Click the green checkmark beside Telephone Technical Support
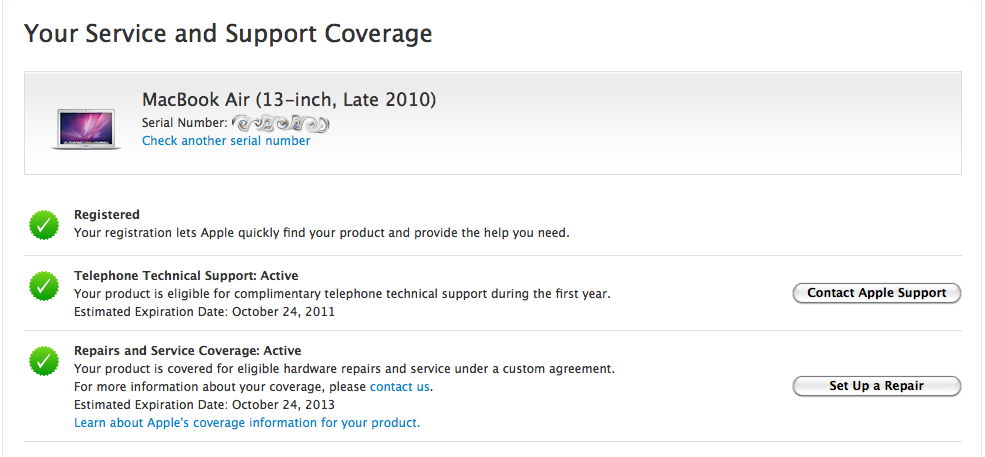The width and height of the screenshot is (985, 457). (x=43, y=286)
